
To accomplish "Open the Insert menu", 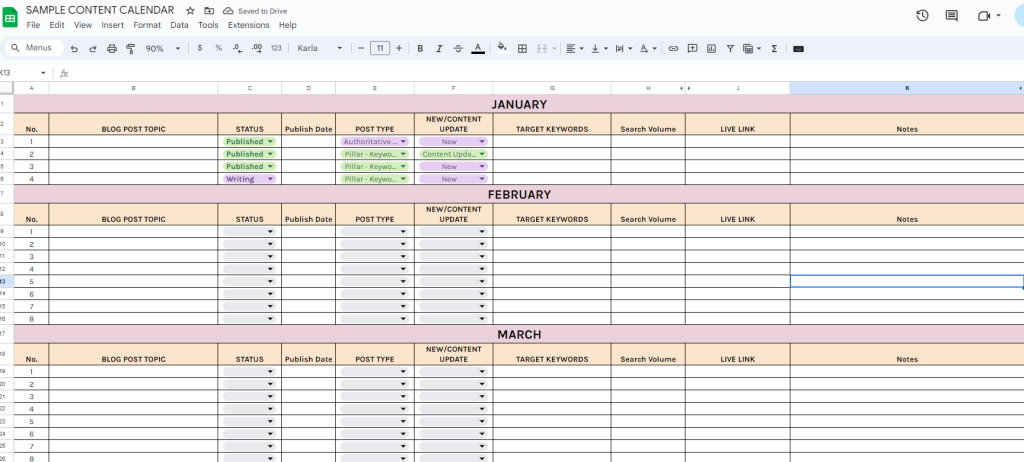I will click(x=112, y=25).
